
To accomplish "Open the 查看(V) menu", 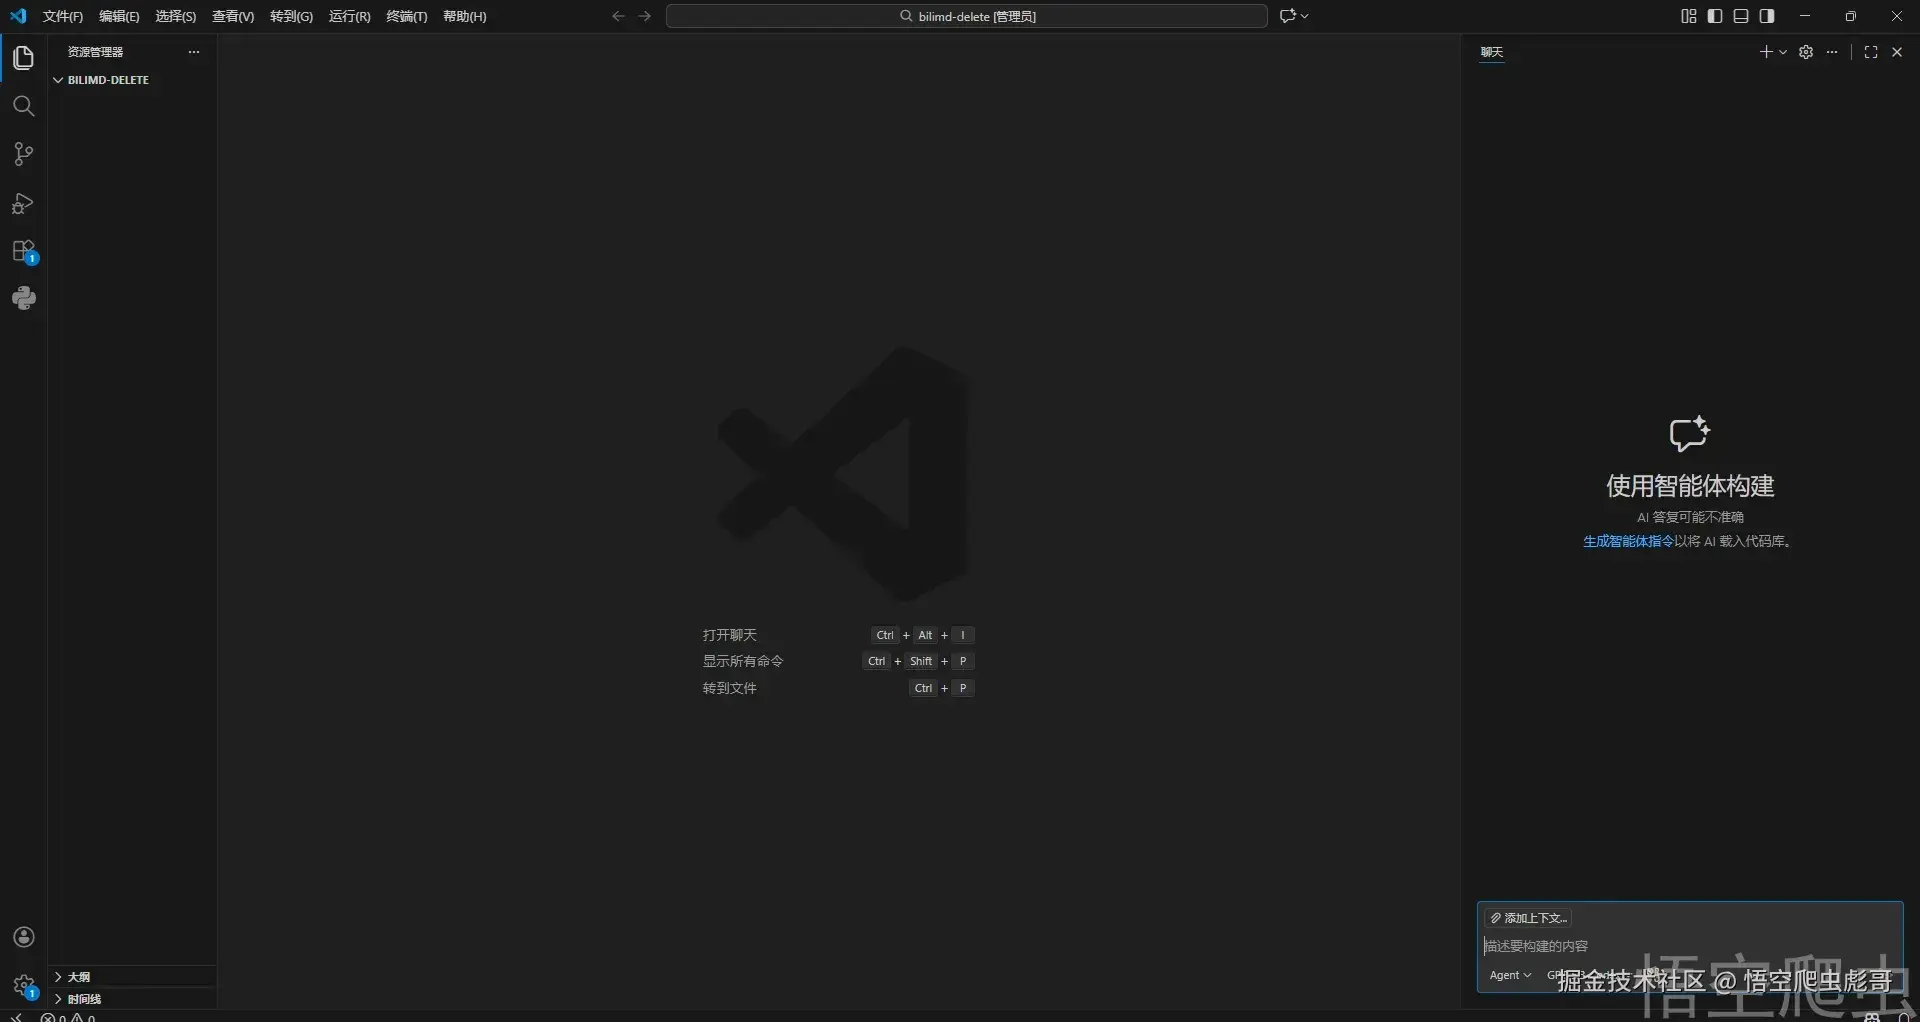I will click(x=233, y=17).
